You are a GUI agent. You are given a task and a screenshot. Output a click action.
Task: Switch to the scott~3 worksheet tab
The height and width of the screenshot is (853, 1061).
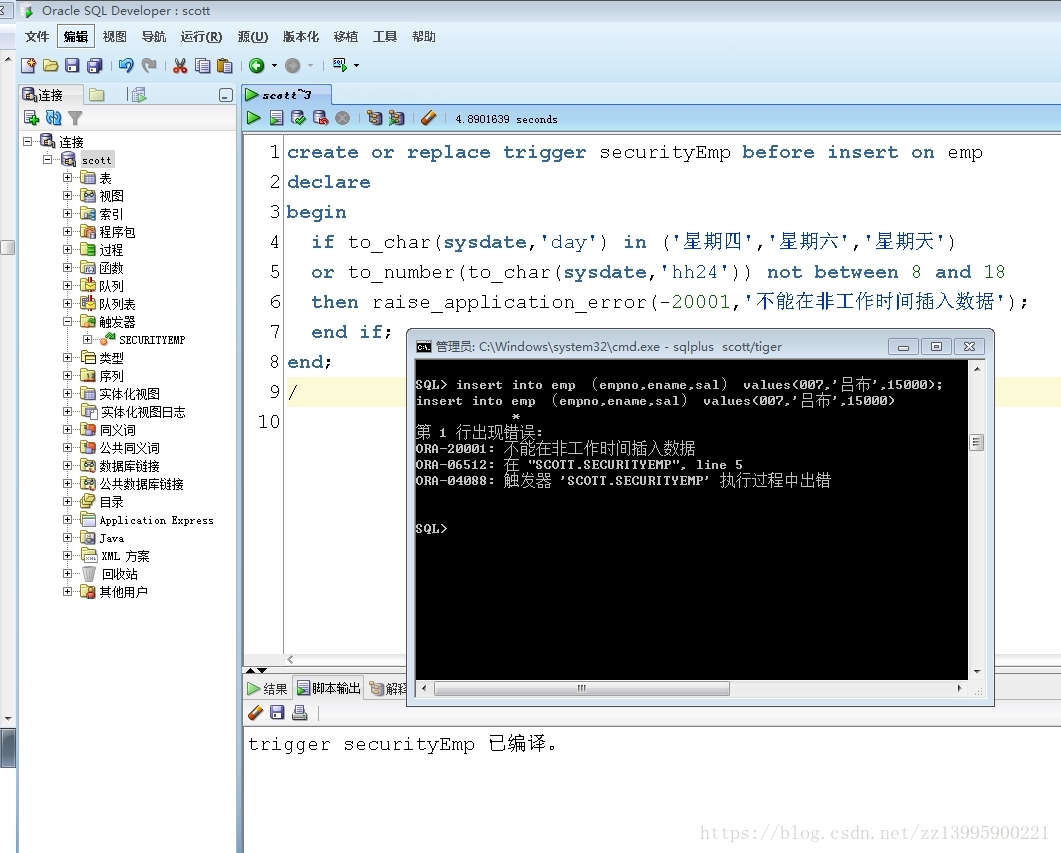287,95
